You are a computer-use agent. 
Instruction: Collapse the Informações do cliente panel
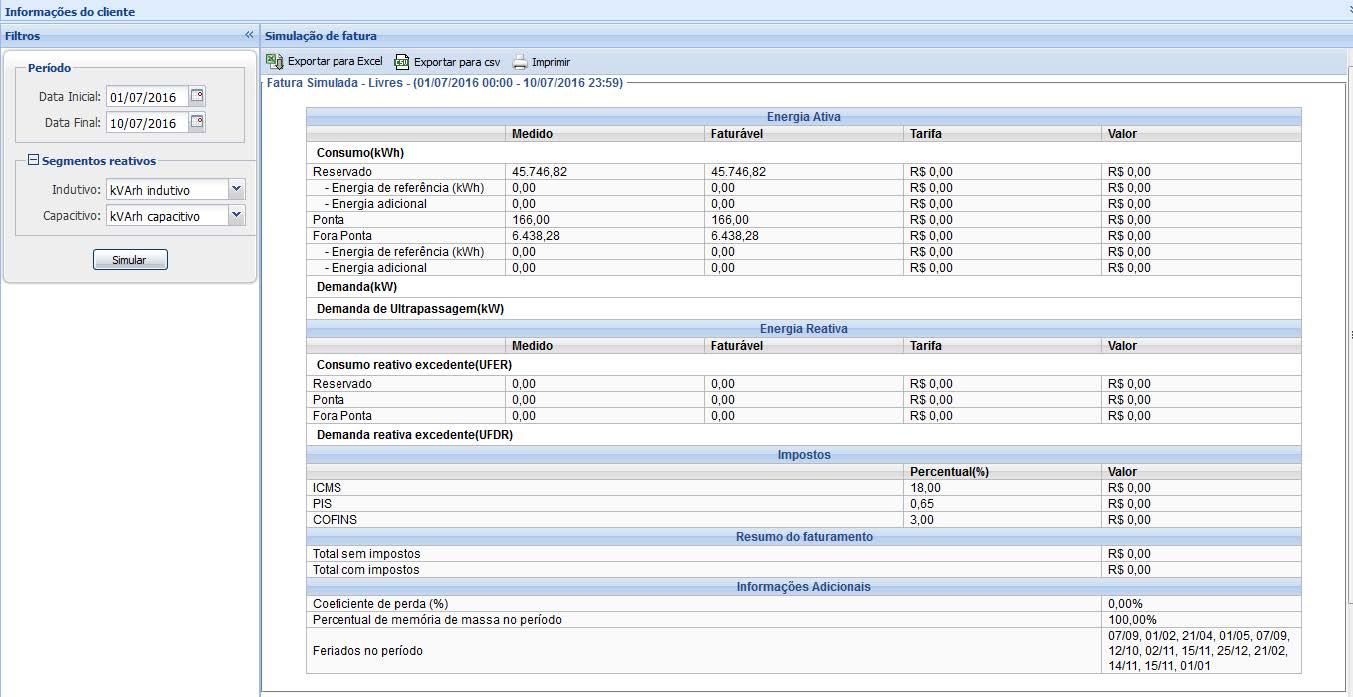1348,10
